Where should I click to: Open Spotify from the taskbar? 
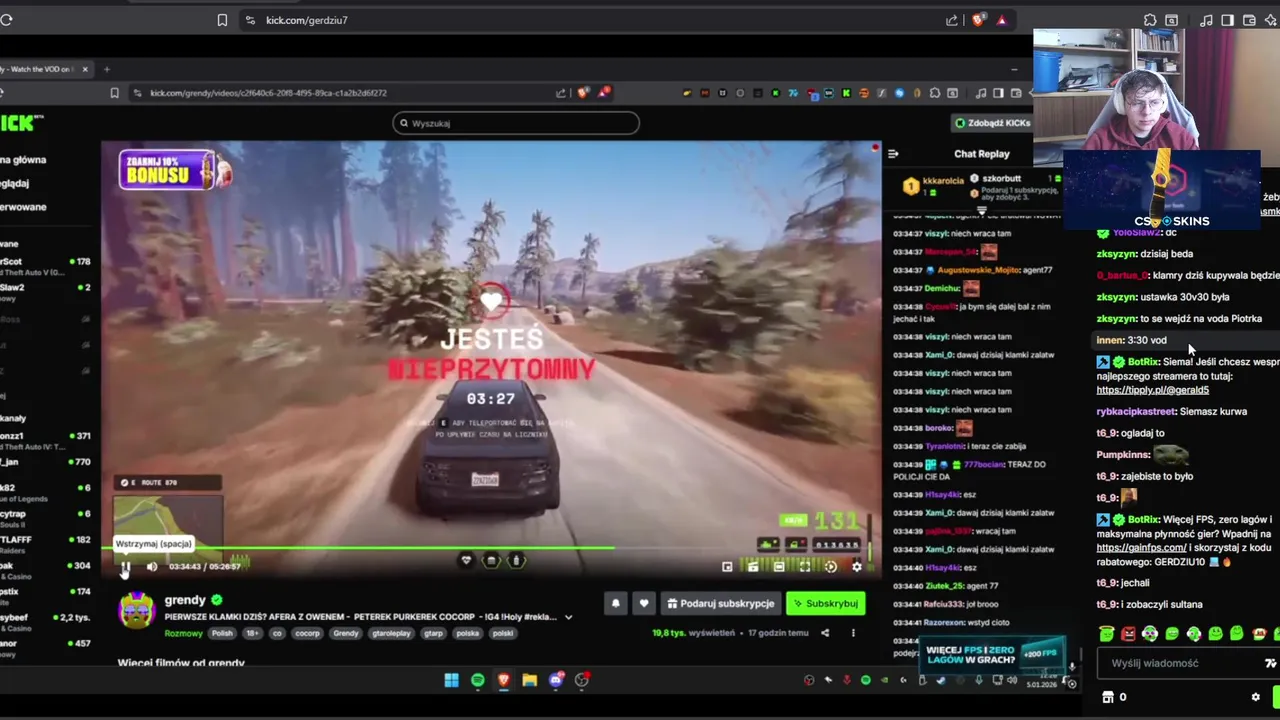point(477,680)
